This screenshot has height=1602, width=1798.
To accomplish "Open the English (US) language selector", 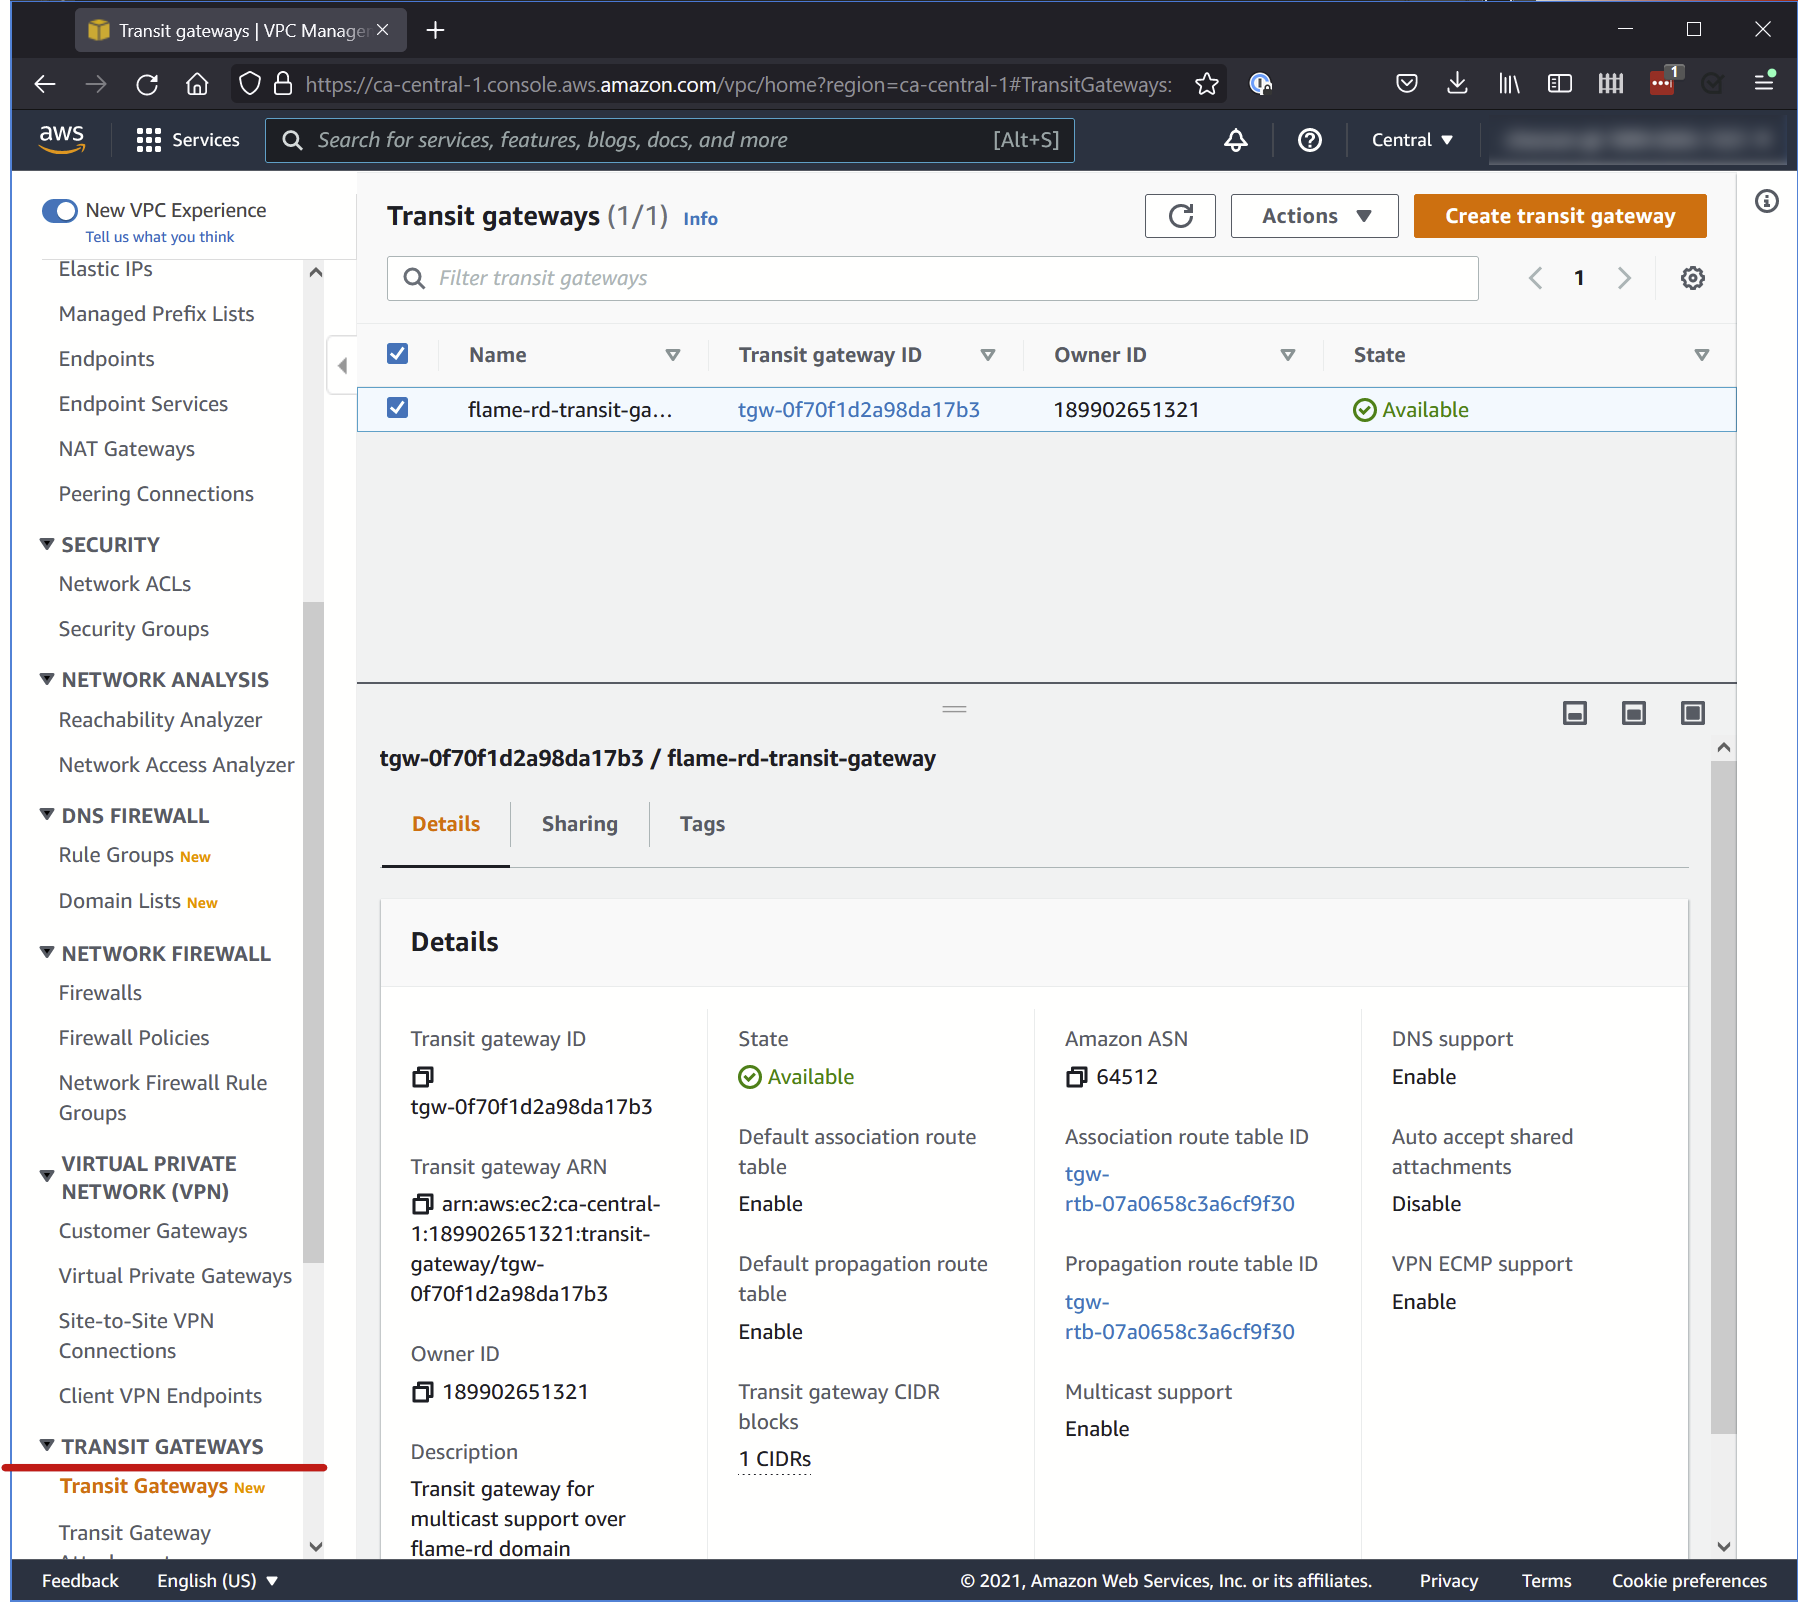I will [217, 1581].
